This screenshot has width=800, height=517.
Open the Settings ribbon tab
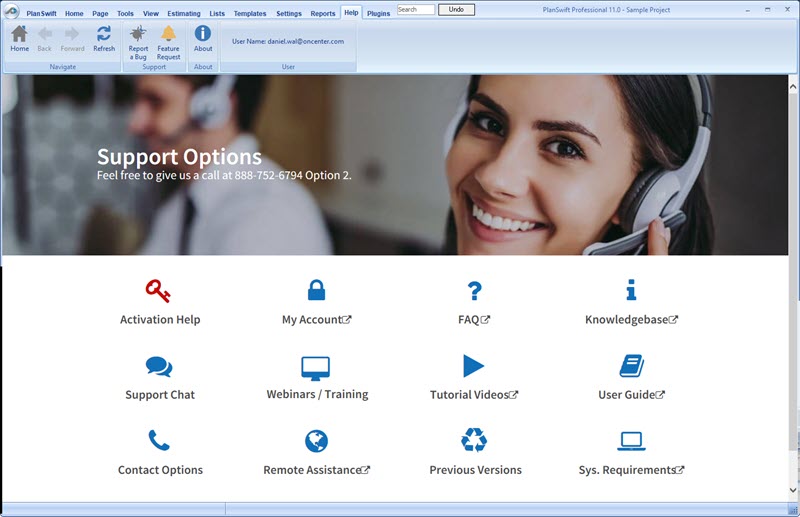[289, 14]
